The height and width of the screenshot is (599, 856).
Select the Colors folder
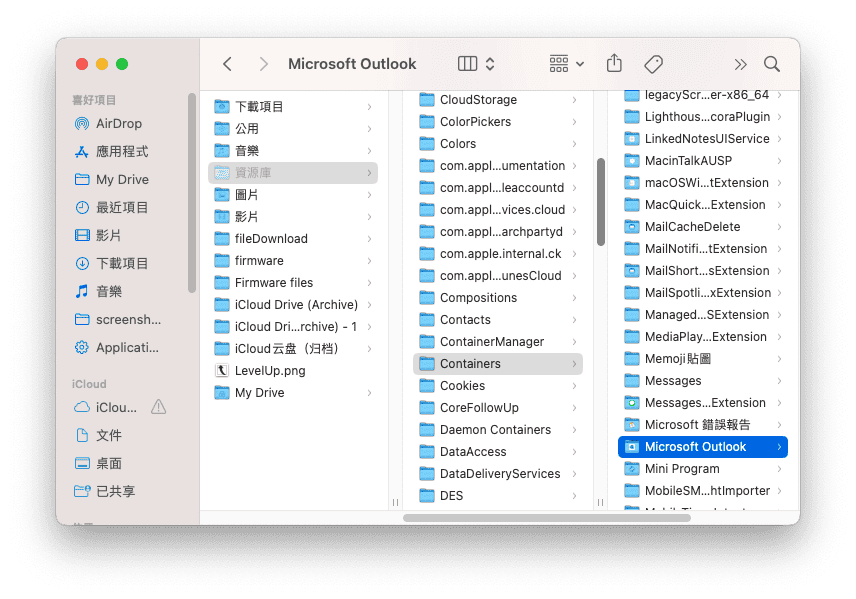point(498,144)
